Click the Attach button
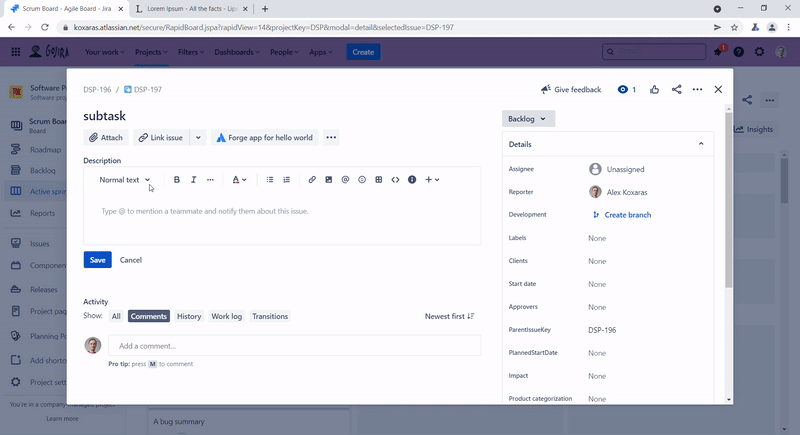The height and width of the screenshot is (435, 800). point(106,138)
